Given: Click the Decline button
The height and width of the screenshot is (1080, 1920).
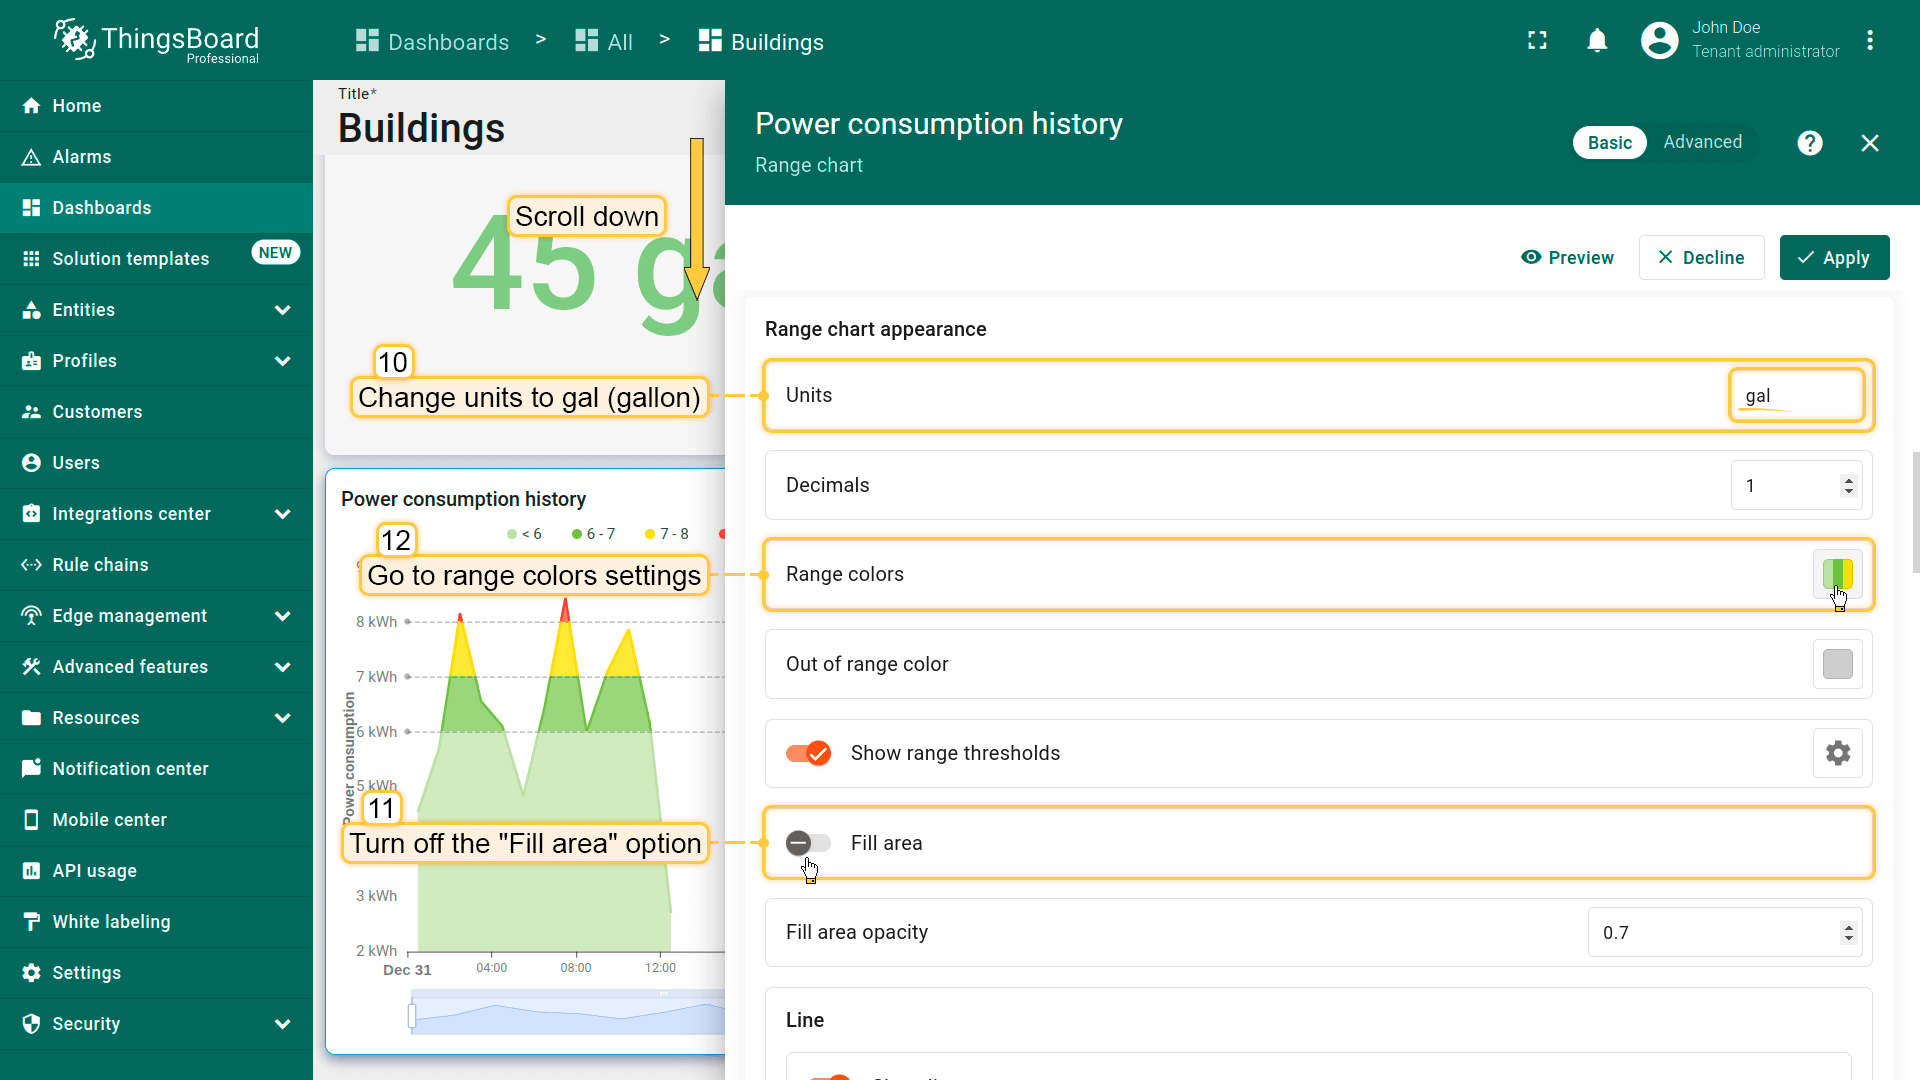Looking at the screenshot, I should click(x=1701, y=258).
